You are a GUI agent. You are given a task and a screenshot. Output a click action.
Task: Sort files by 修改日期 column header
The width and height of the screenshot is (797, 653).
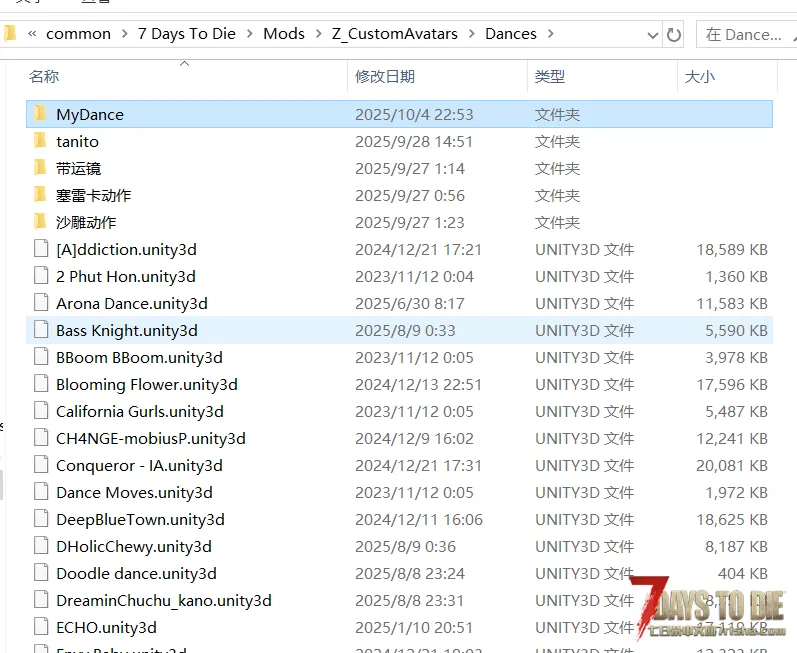[x=384, y=76]
